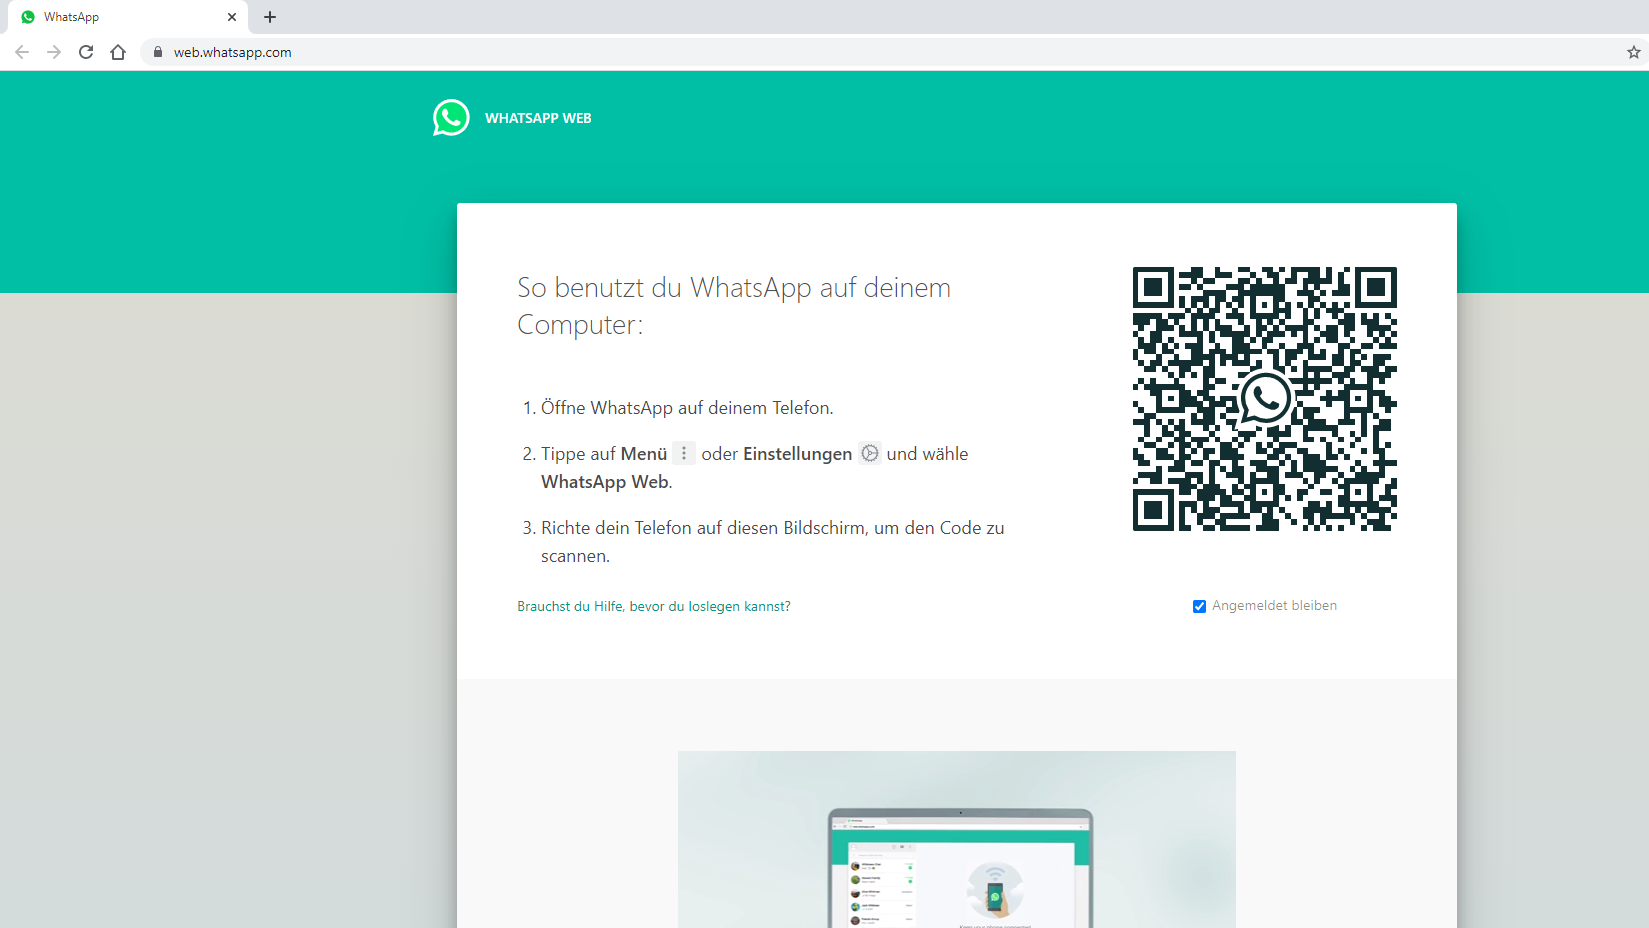Click the WhatsApp logo inside the QR code
Screen dimensions: 1649x928
tap(1265, 398)
